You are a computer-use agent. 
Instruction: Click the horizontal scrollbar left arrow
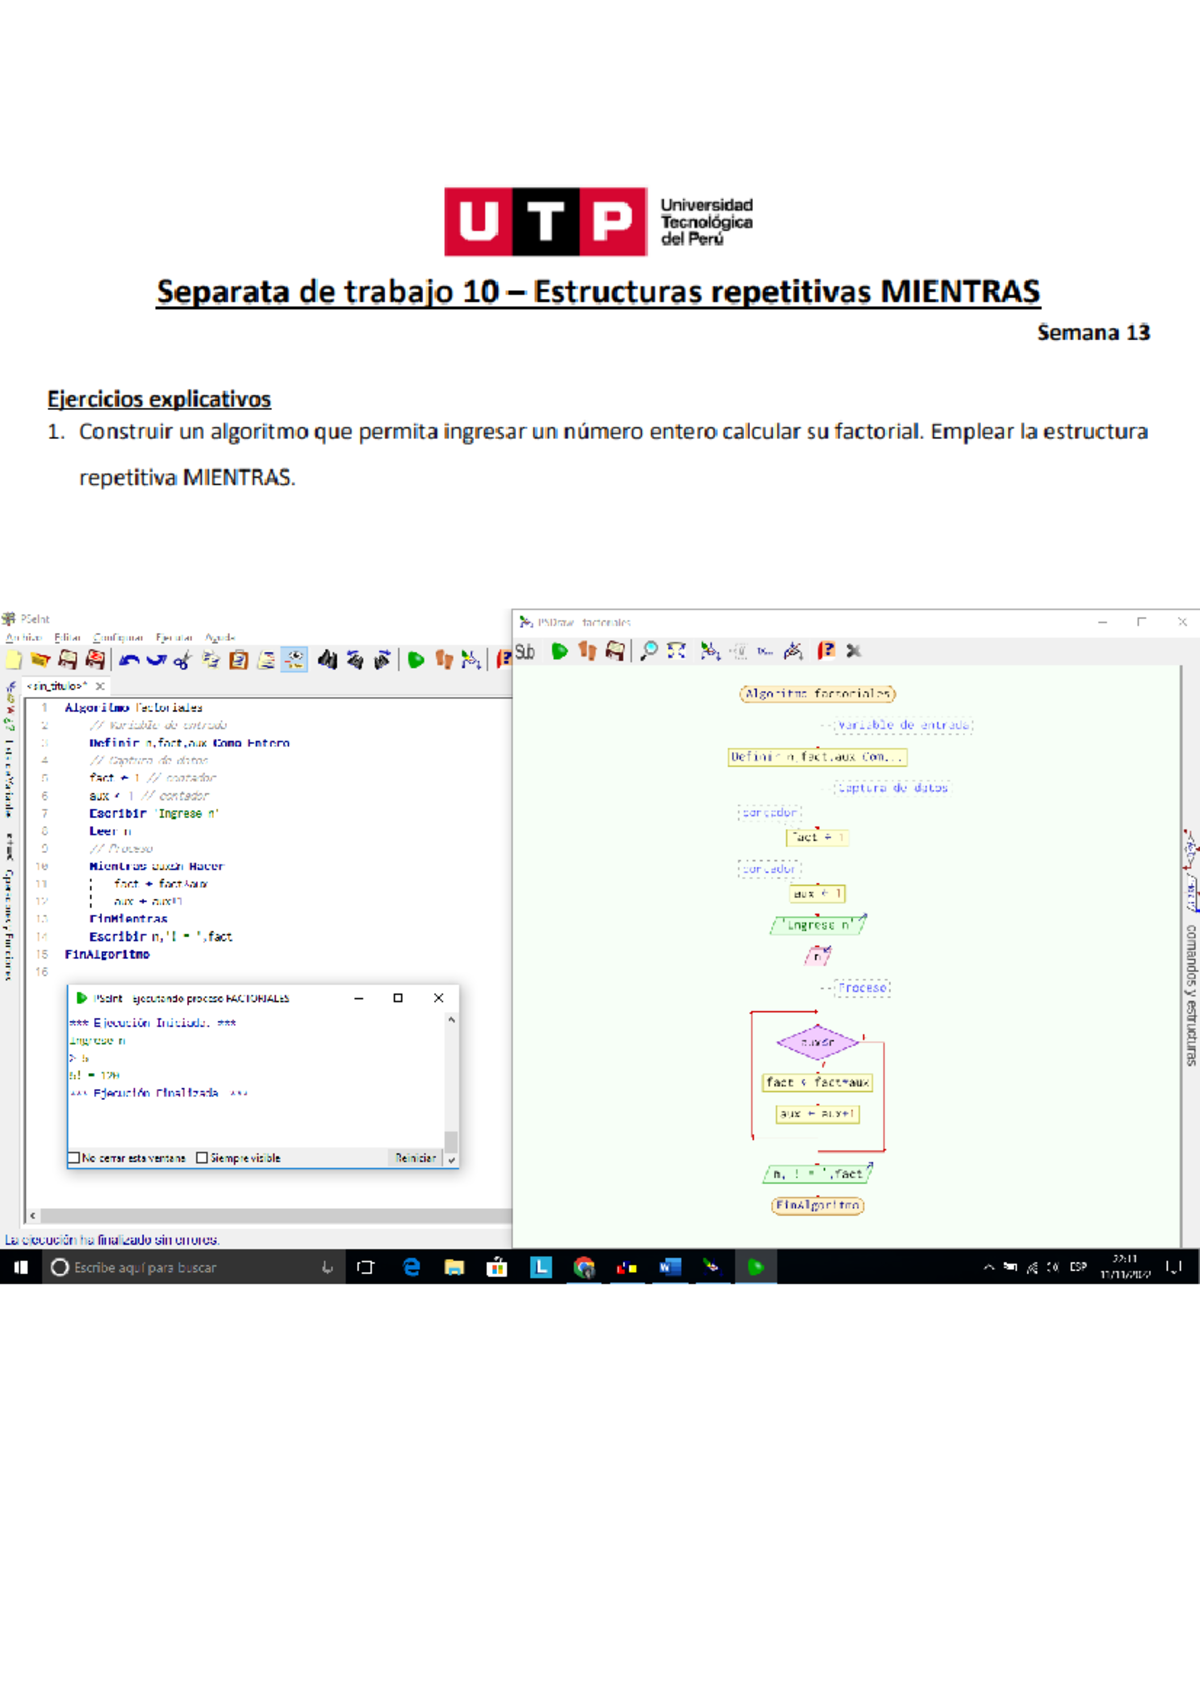point(33,1216)
